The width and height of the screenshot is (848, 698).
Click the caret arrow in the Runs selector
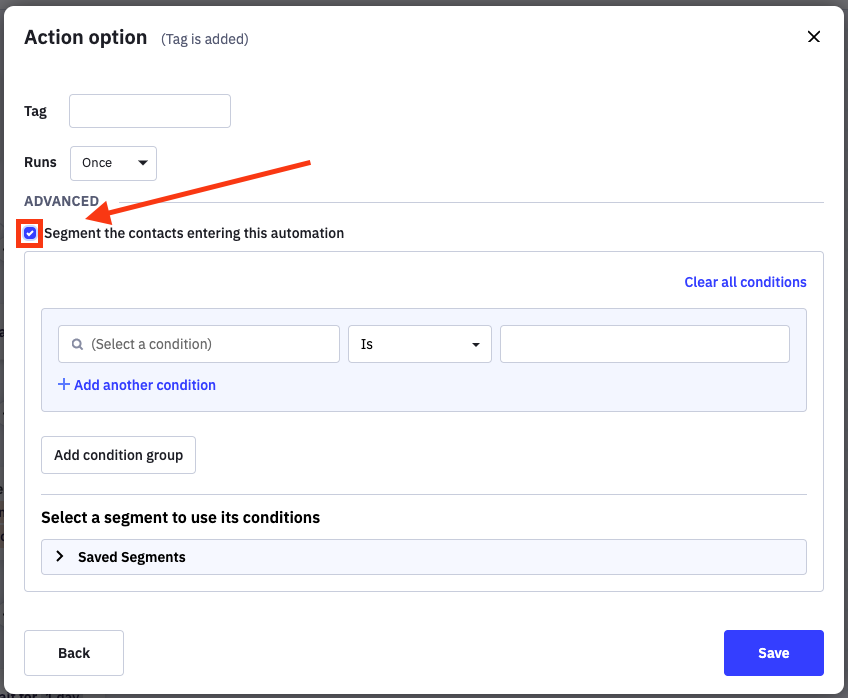(x=142, y=163)
